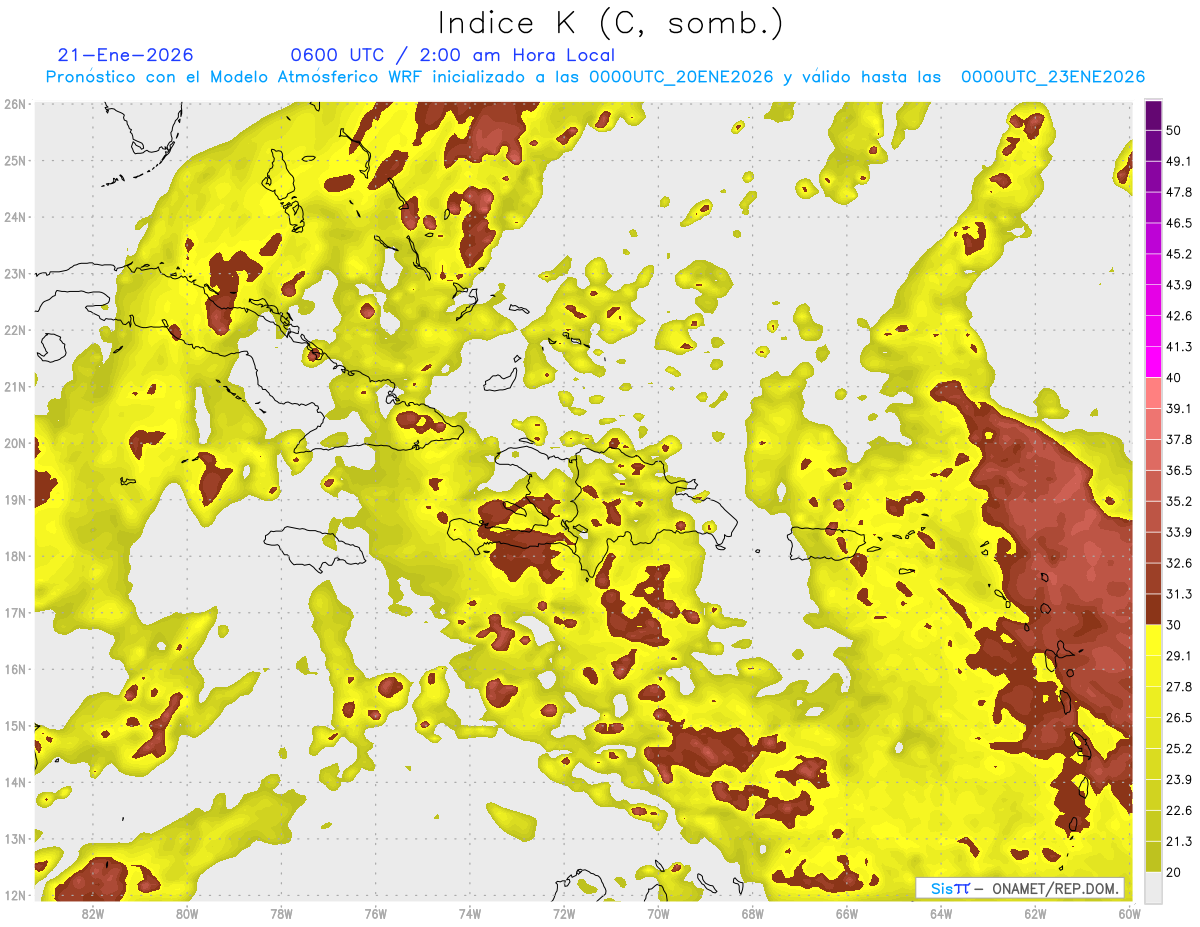
Task: Click the color bar value "31.3"
Action: [1179, 594]
